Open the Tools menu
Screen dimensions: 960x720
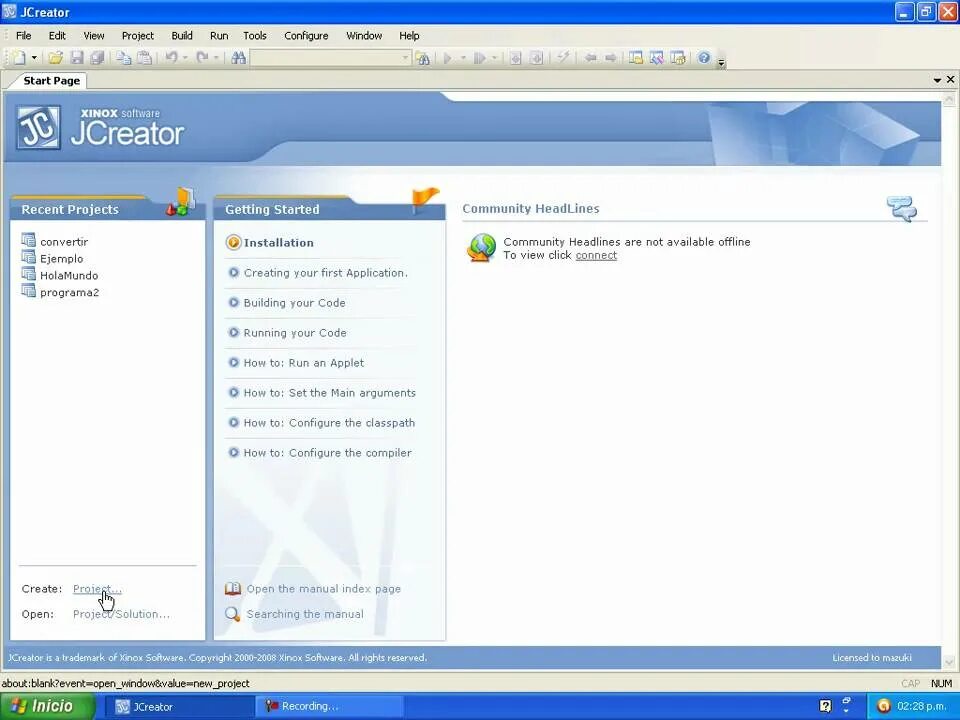point(255,36)
